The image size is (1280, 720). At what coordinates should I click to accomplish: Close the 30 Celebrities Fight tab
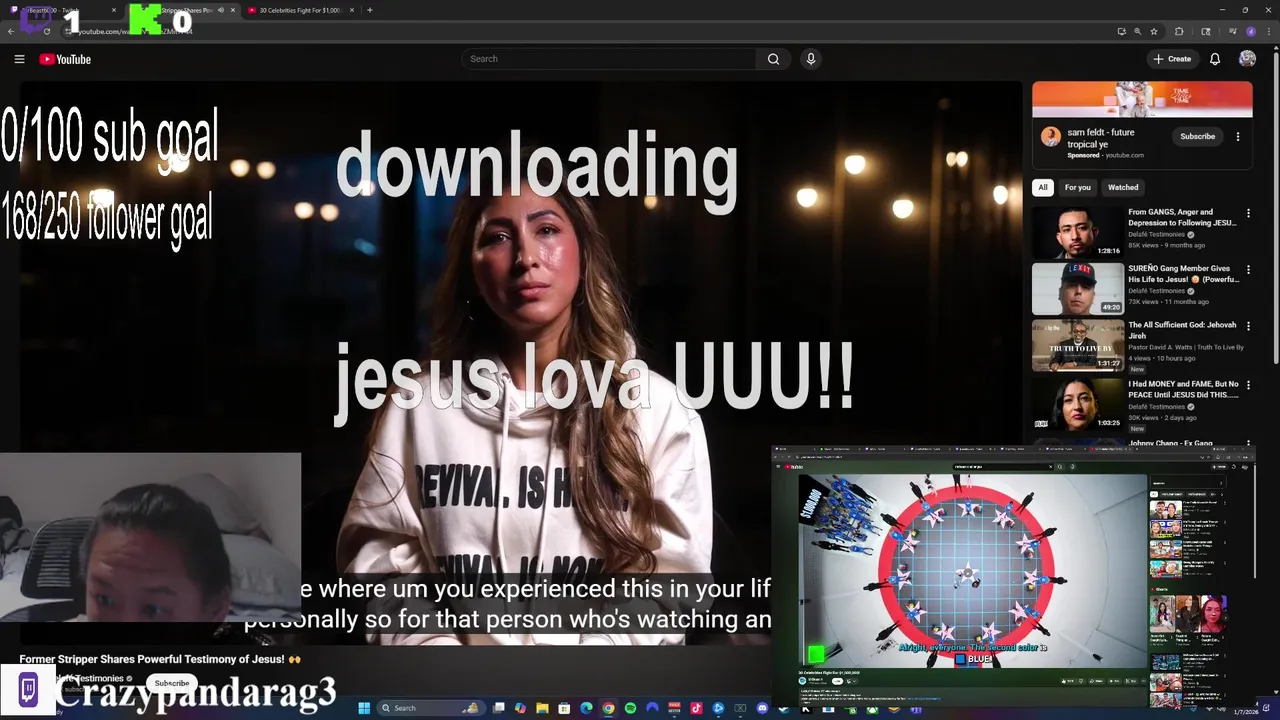[x=352, y=10]
